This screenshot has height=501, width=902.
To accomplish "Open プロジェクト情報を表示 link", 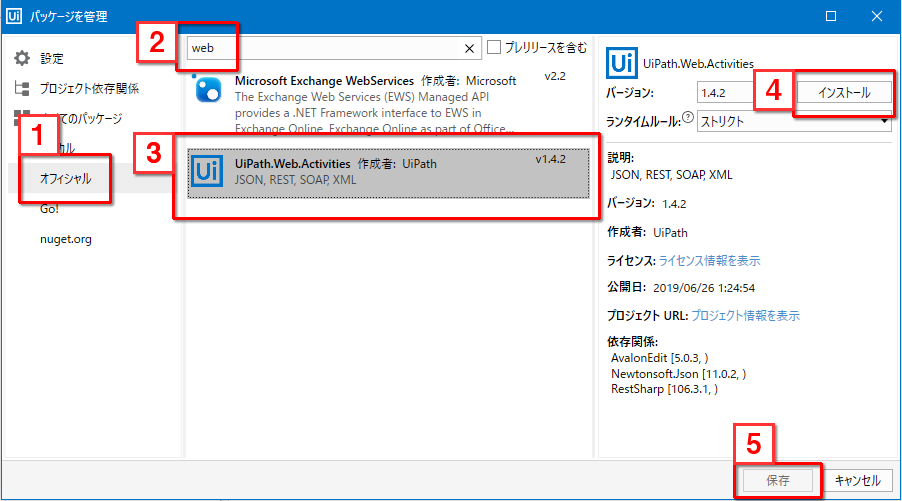I will point(745,315).
